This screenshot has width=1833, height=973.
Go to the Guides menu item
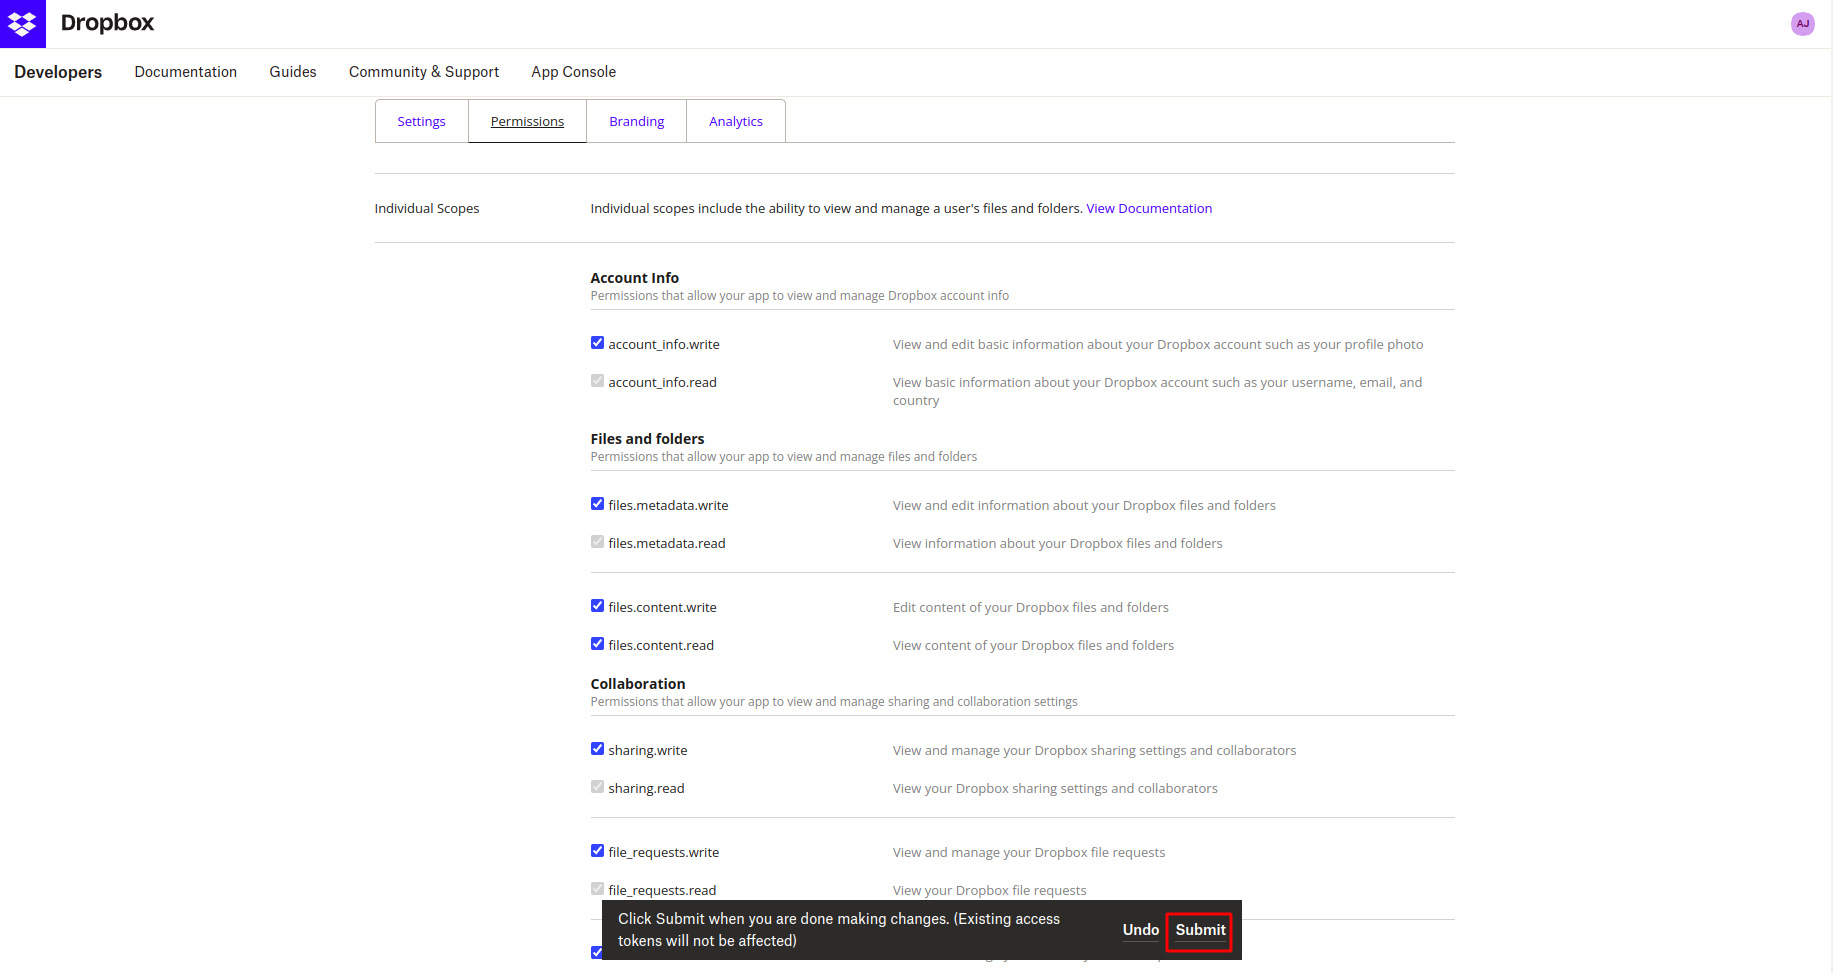[x=293, y=72]
